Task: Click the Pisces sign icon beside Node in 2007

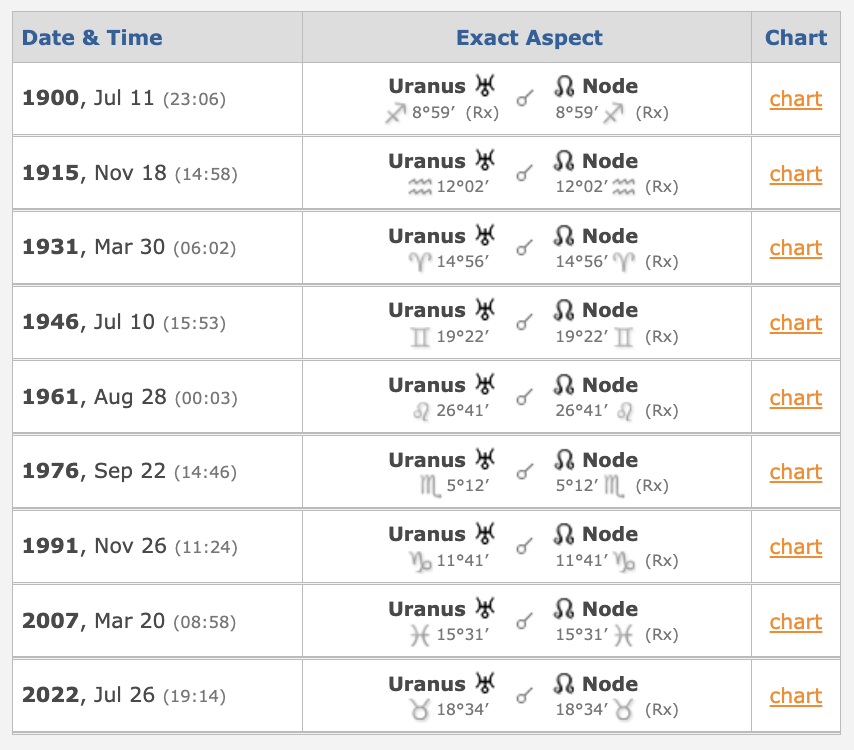Action: tap(624, 636)
